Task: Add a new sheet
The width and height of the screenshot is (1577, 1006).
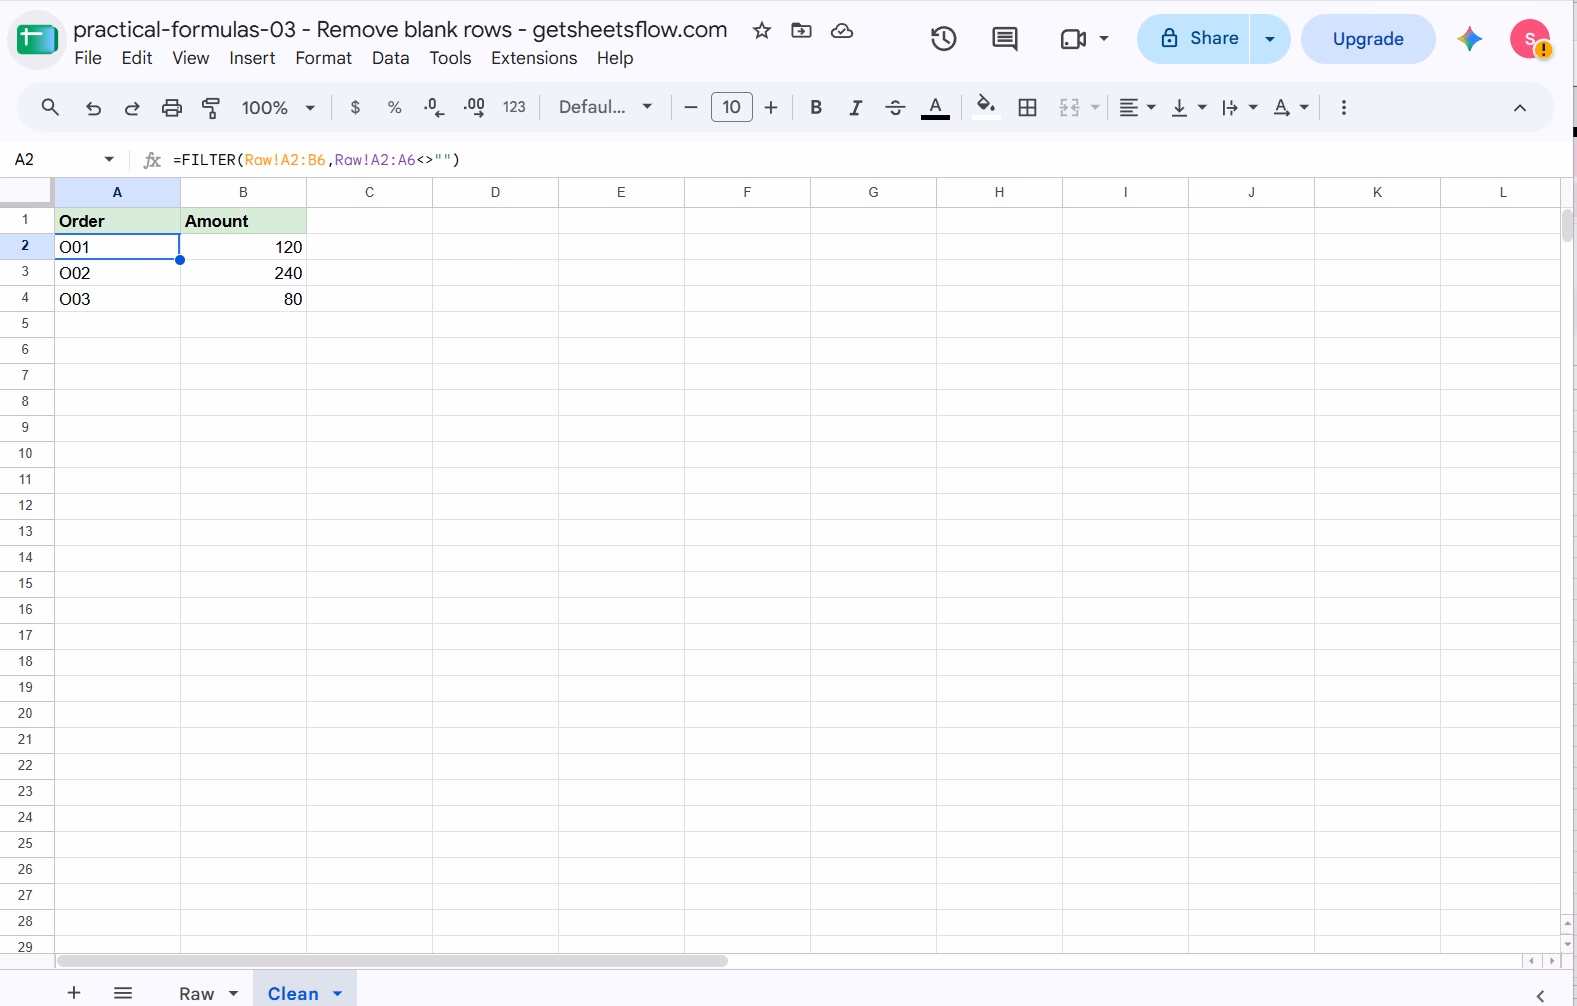Action: (x=74, y=993)
